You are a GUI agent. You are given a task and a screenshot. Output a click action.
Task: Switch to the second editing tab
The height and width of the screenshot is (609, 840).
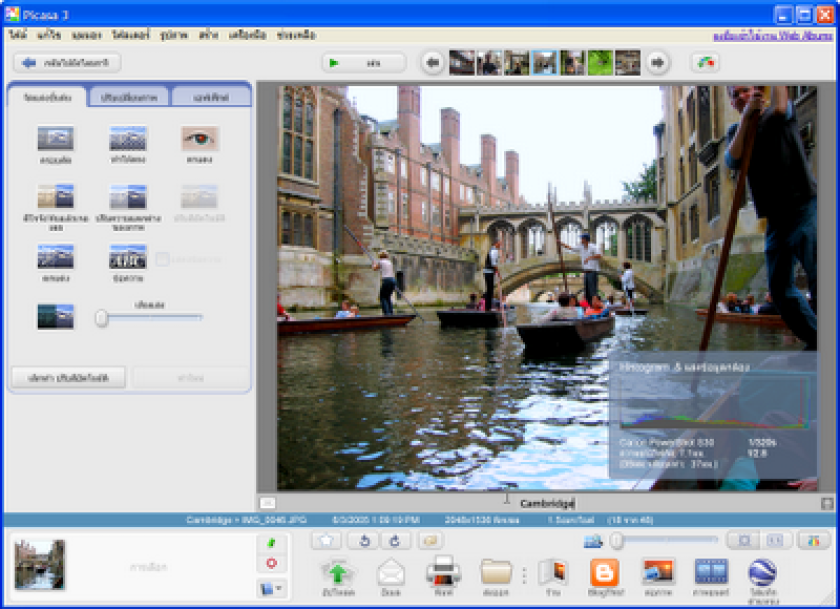(129, 97)
